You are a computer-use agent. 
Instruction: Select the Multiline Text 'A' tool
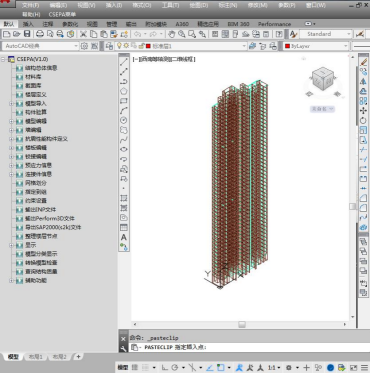coord(124,237)
